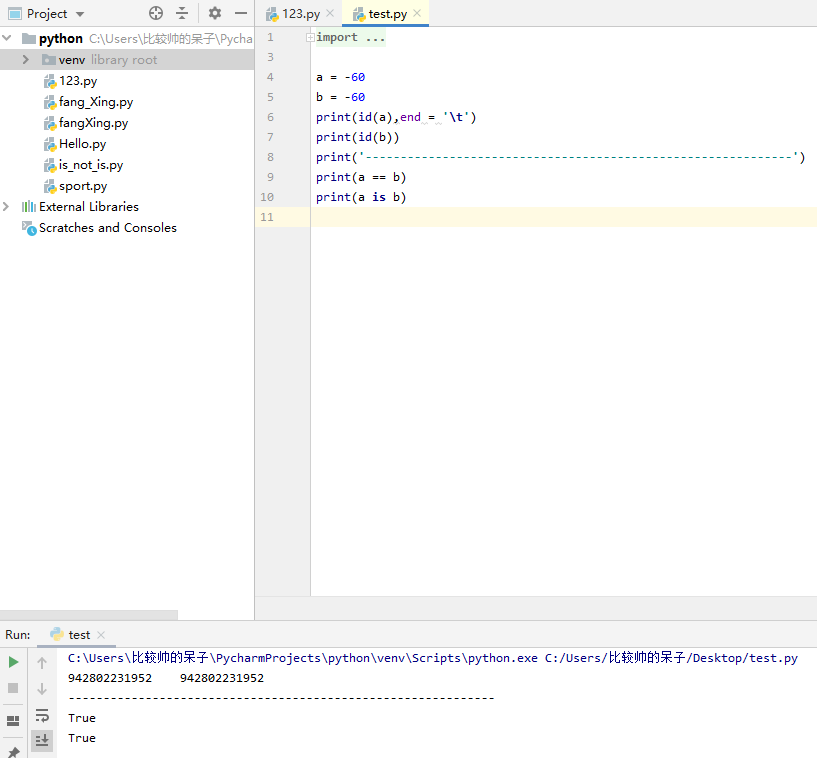Image resolution: width=817 pixels, height=758 pixels.
Task: Switch to the 123.py editor tab
Action: point(300,14)
